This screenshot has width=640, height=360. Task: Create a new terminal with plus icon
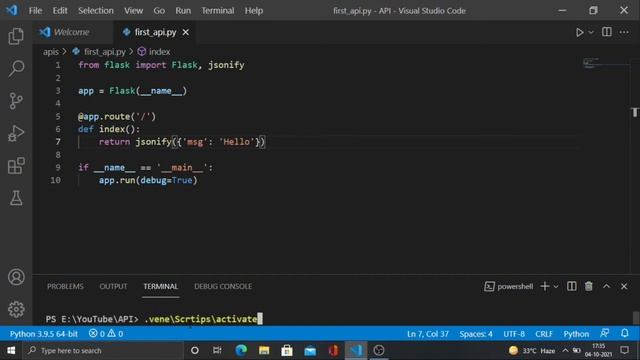click(544, 287)
